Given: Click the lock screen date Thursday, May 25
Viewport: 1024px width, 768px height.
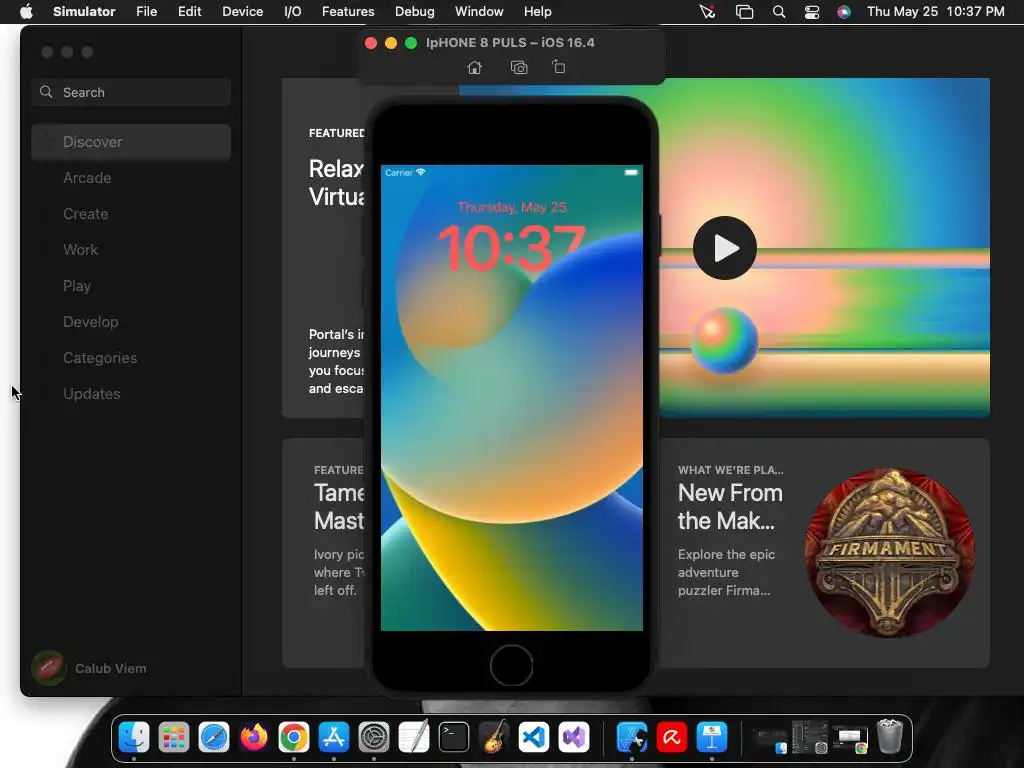Looking at the screenshot, I should coord(512,207).
